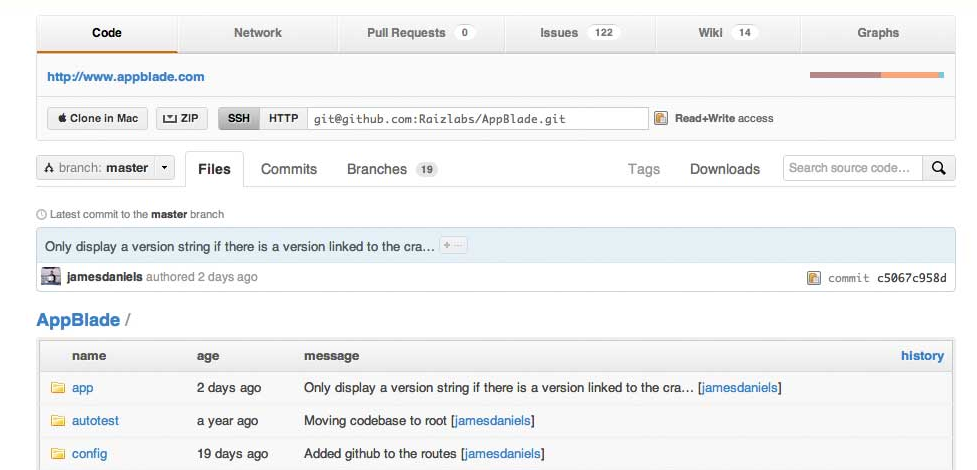Click the latest commit message text
This screenshot has width=977, height=470.
pos(239,246)
